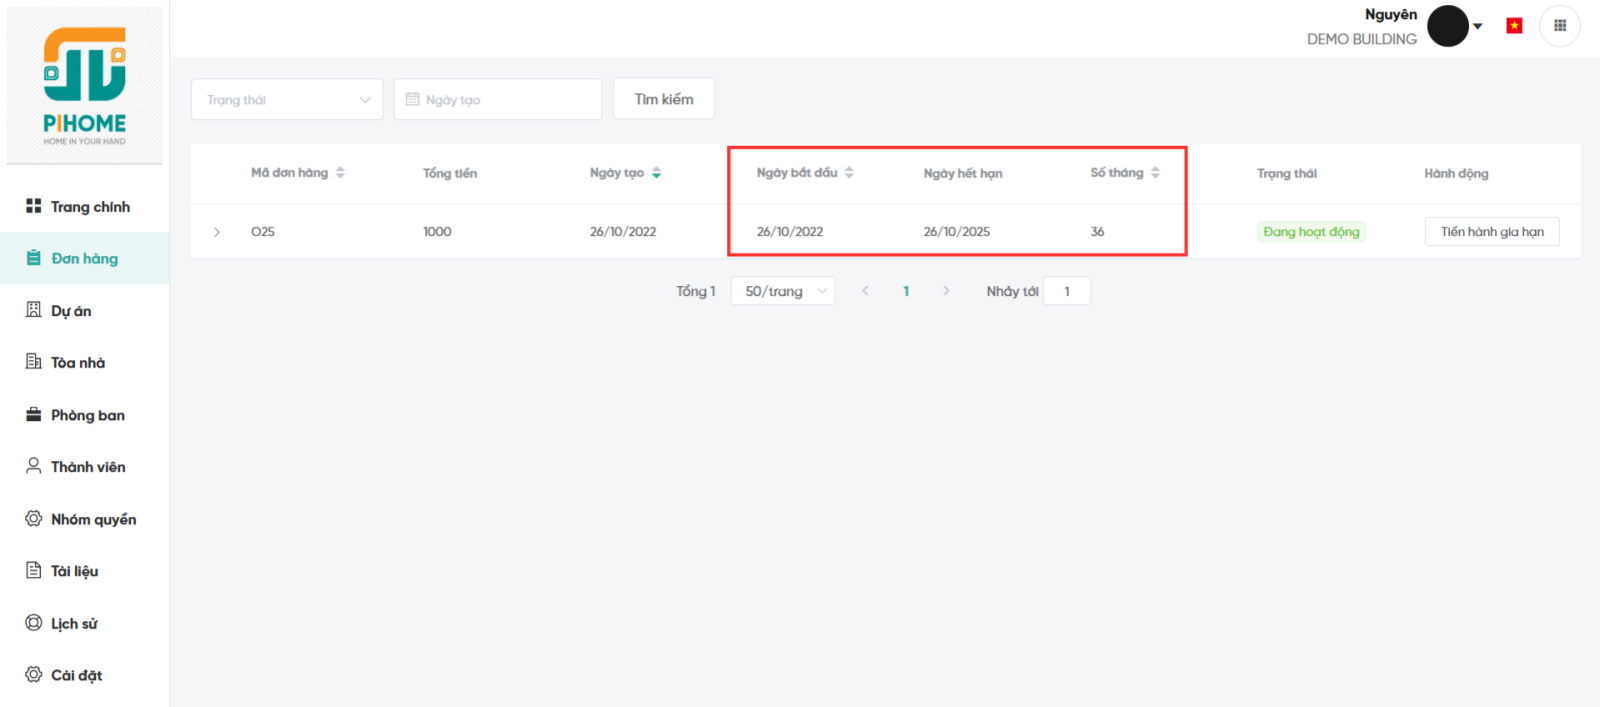Screen dimensions: 1600x707
Task: Sort by Ngày tạo column arrows
Action: coord(656,173)
